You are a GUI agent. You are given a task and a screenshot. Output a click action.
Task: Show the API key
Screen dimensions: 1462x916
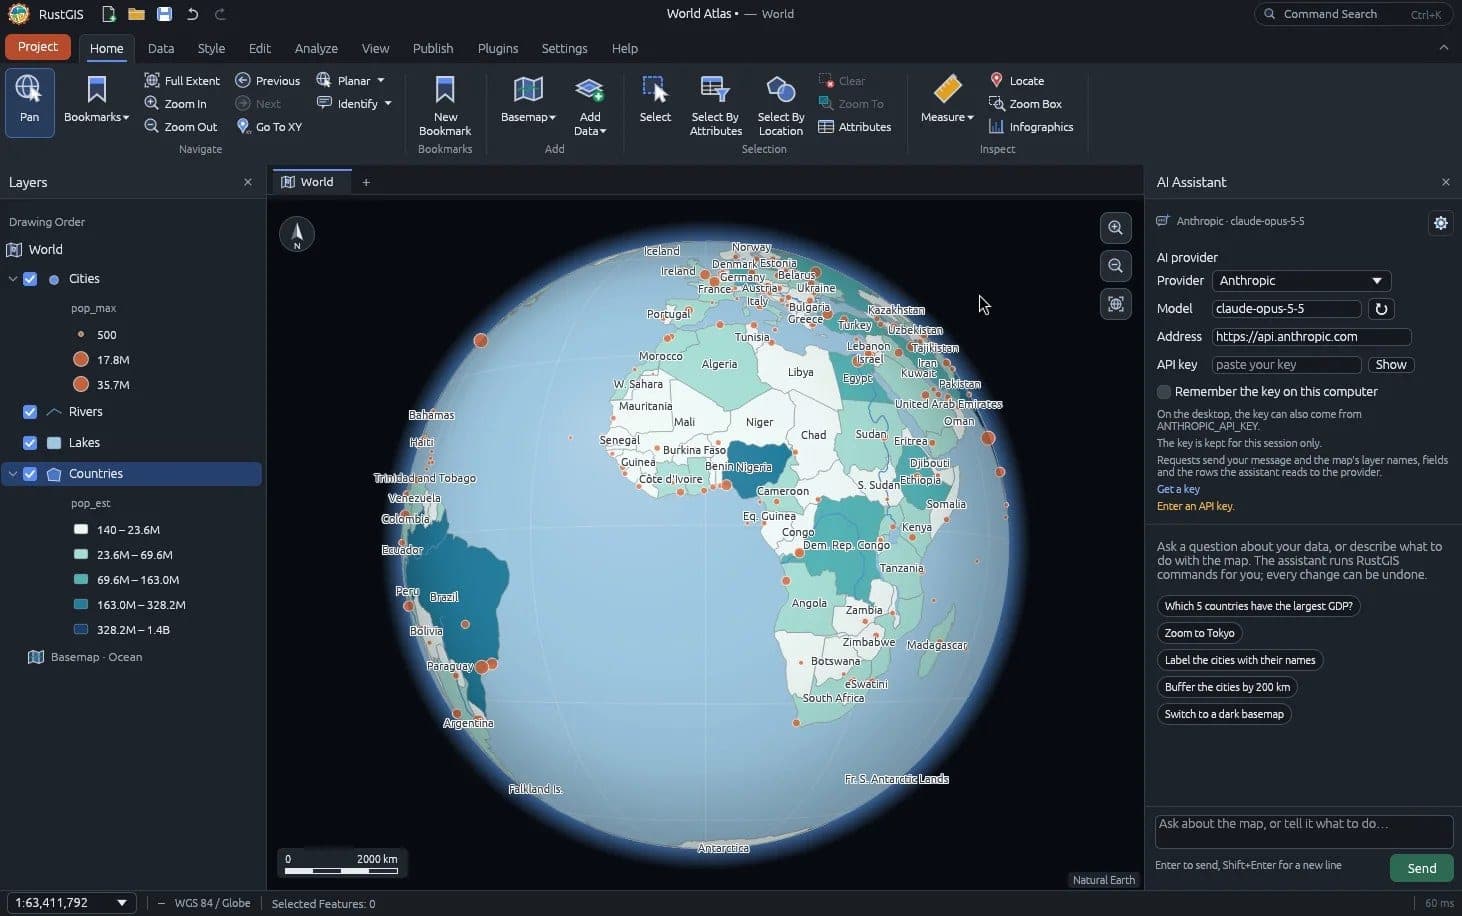[1390, 365]
